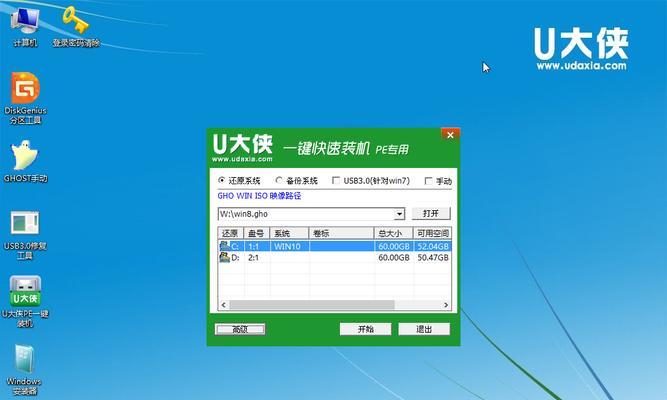Select the backup system radio button
Screen dimensions: 667x400
pos(279,180)
